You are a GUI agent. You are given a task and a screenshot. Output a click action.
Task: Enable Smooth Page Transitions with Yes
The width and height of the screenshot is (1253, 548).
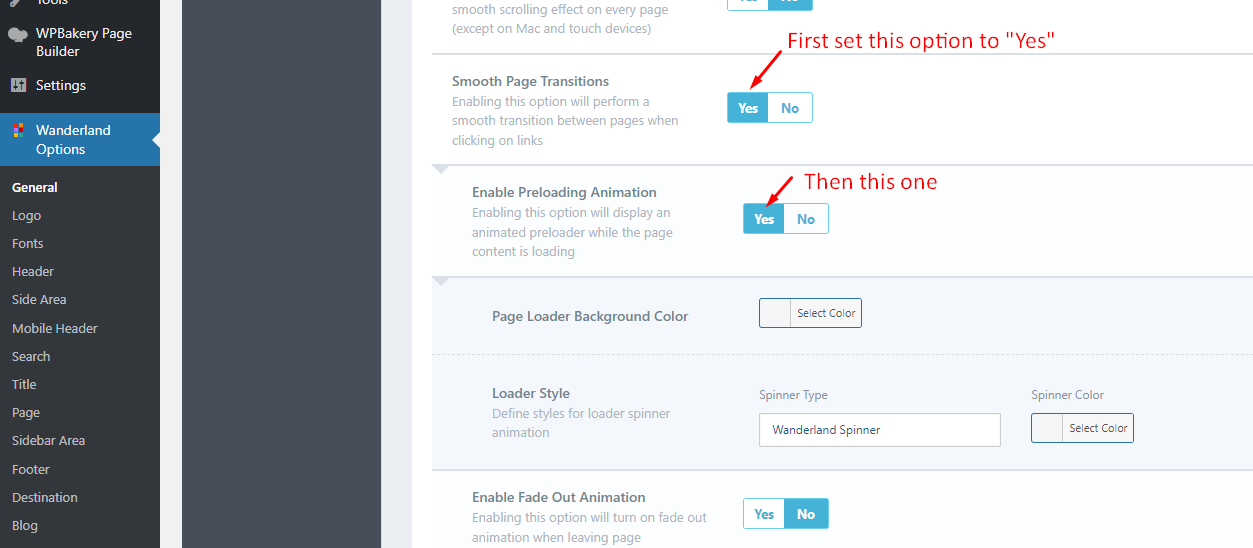(x=748, y=108)
